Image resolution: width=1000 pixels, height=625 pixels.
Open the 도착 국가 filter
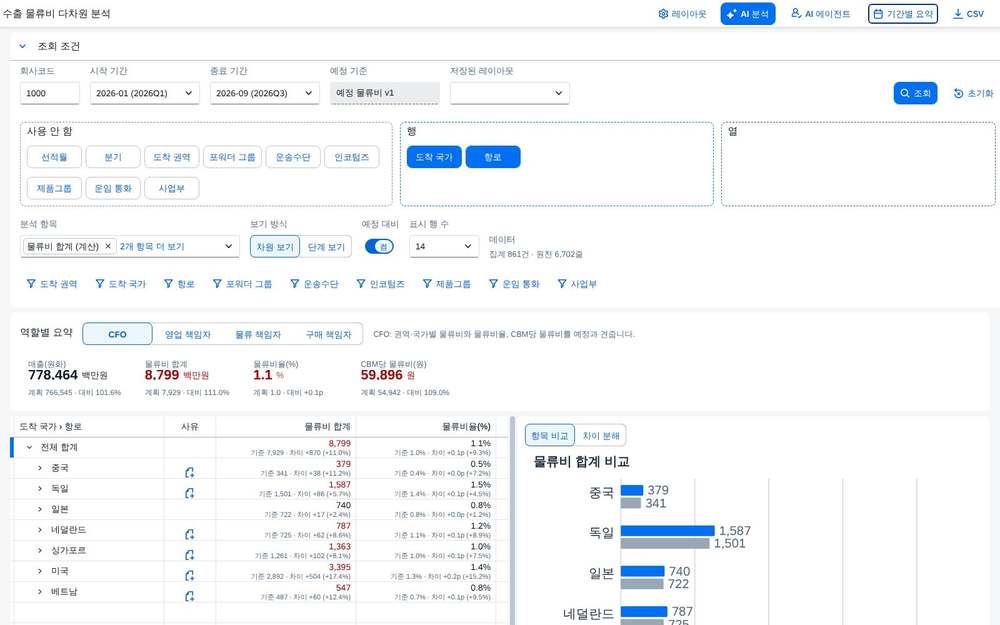click(121, 284)
